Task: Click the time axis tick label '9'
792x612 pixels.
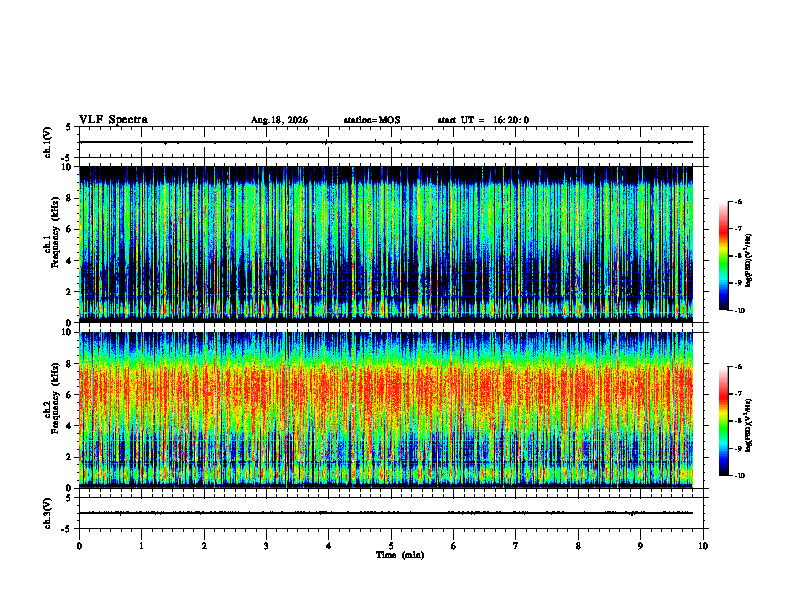Action: click(x=640, y=546)
